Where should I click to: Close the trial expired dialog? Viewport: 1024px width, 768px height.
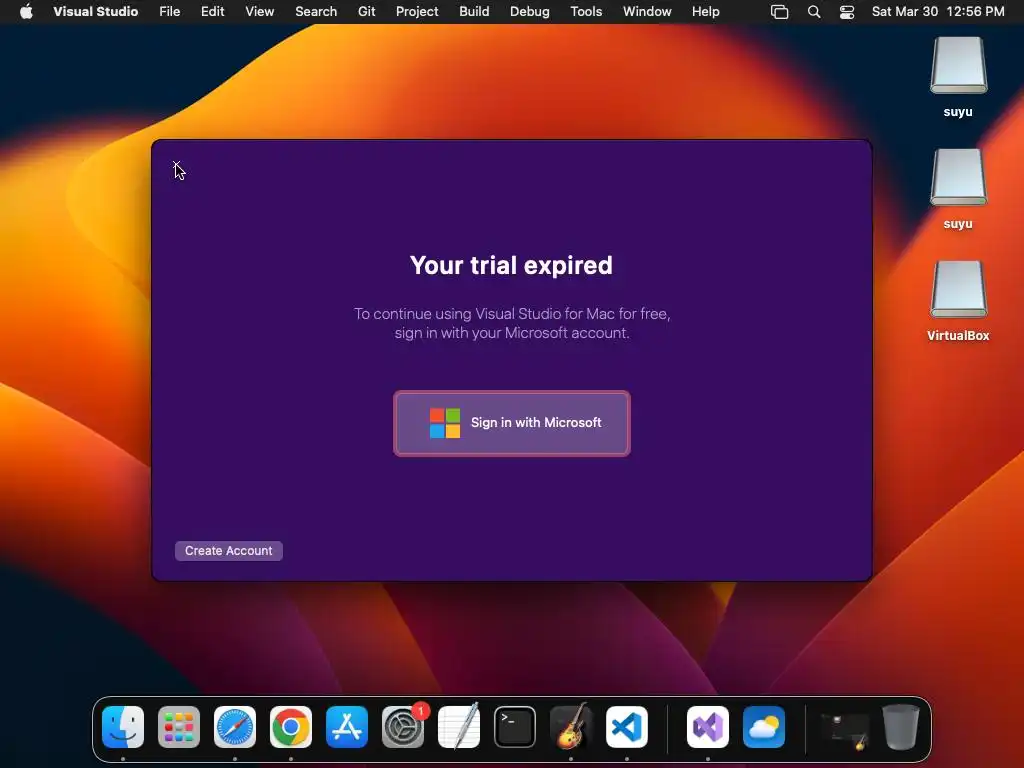(176, 165)
